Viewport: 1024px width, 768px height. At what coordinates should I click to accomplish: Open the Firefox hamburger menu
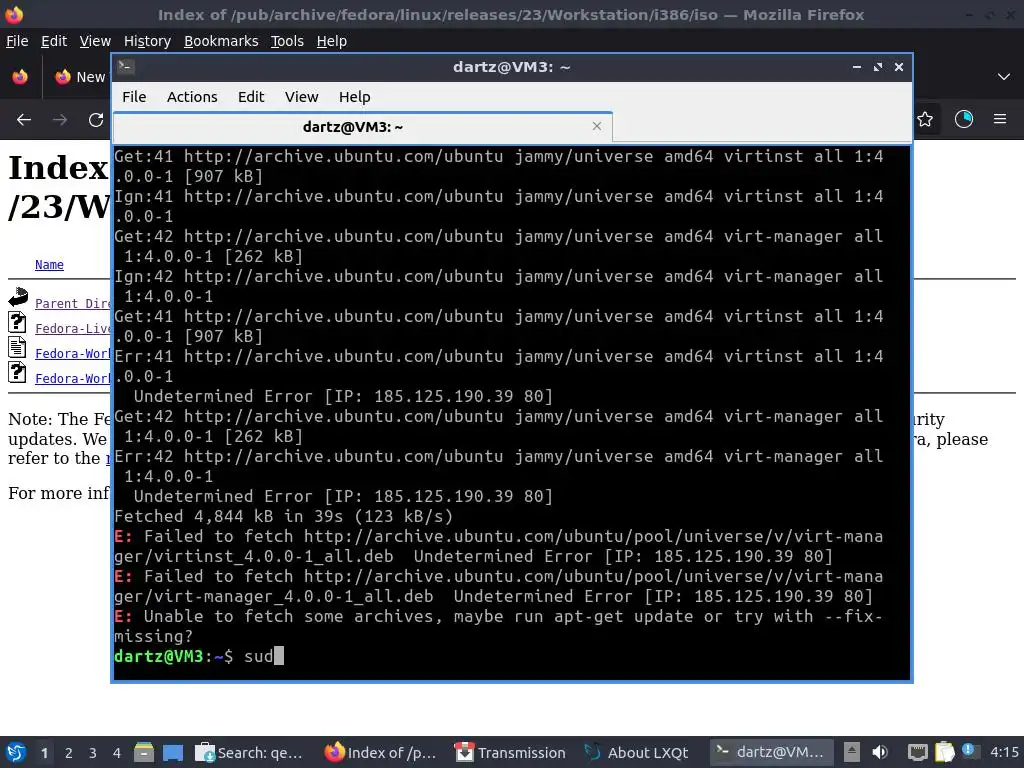point(1000,119)
